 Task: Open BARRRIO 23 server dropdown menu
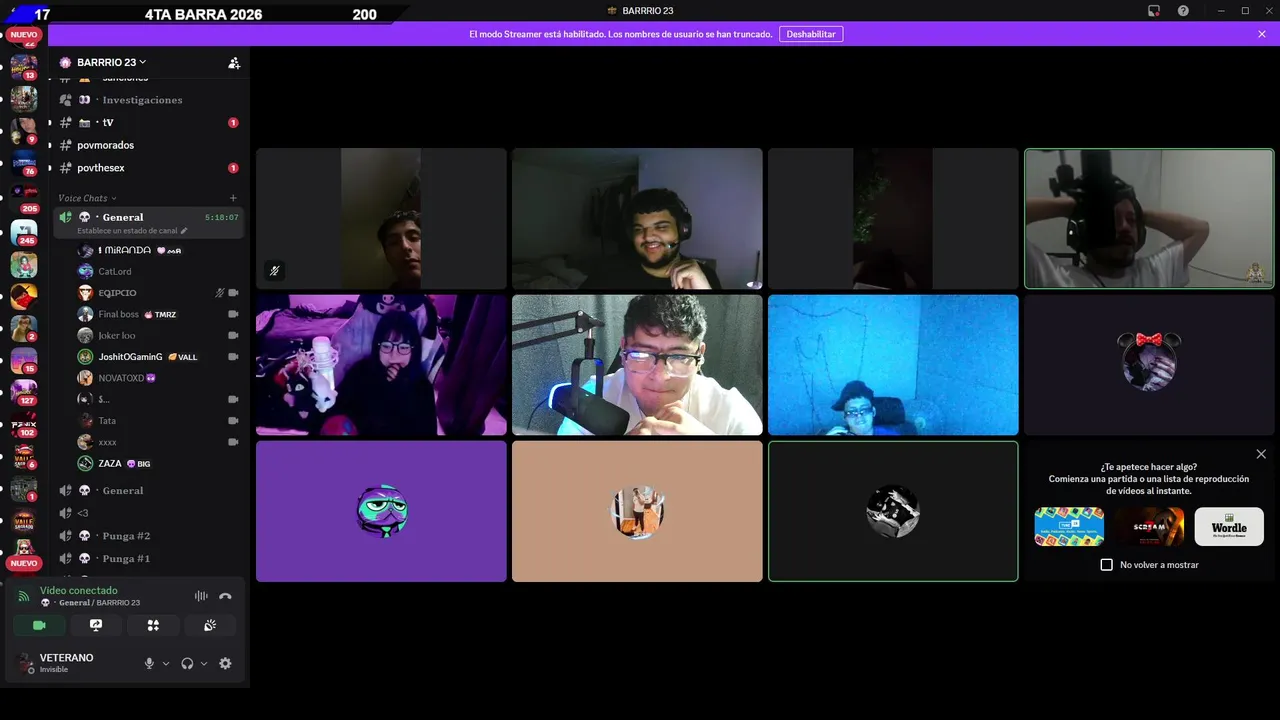point(112,62)
